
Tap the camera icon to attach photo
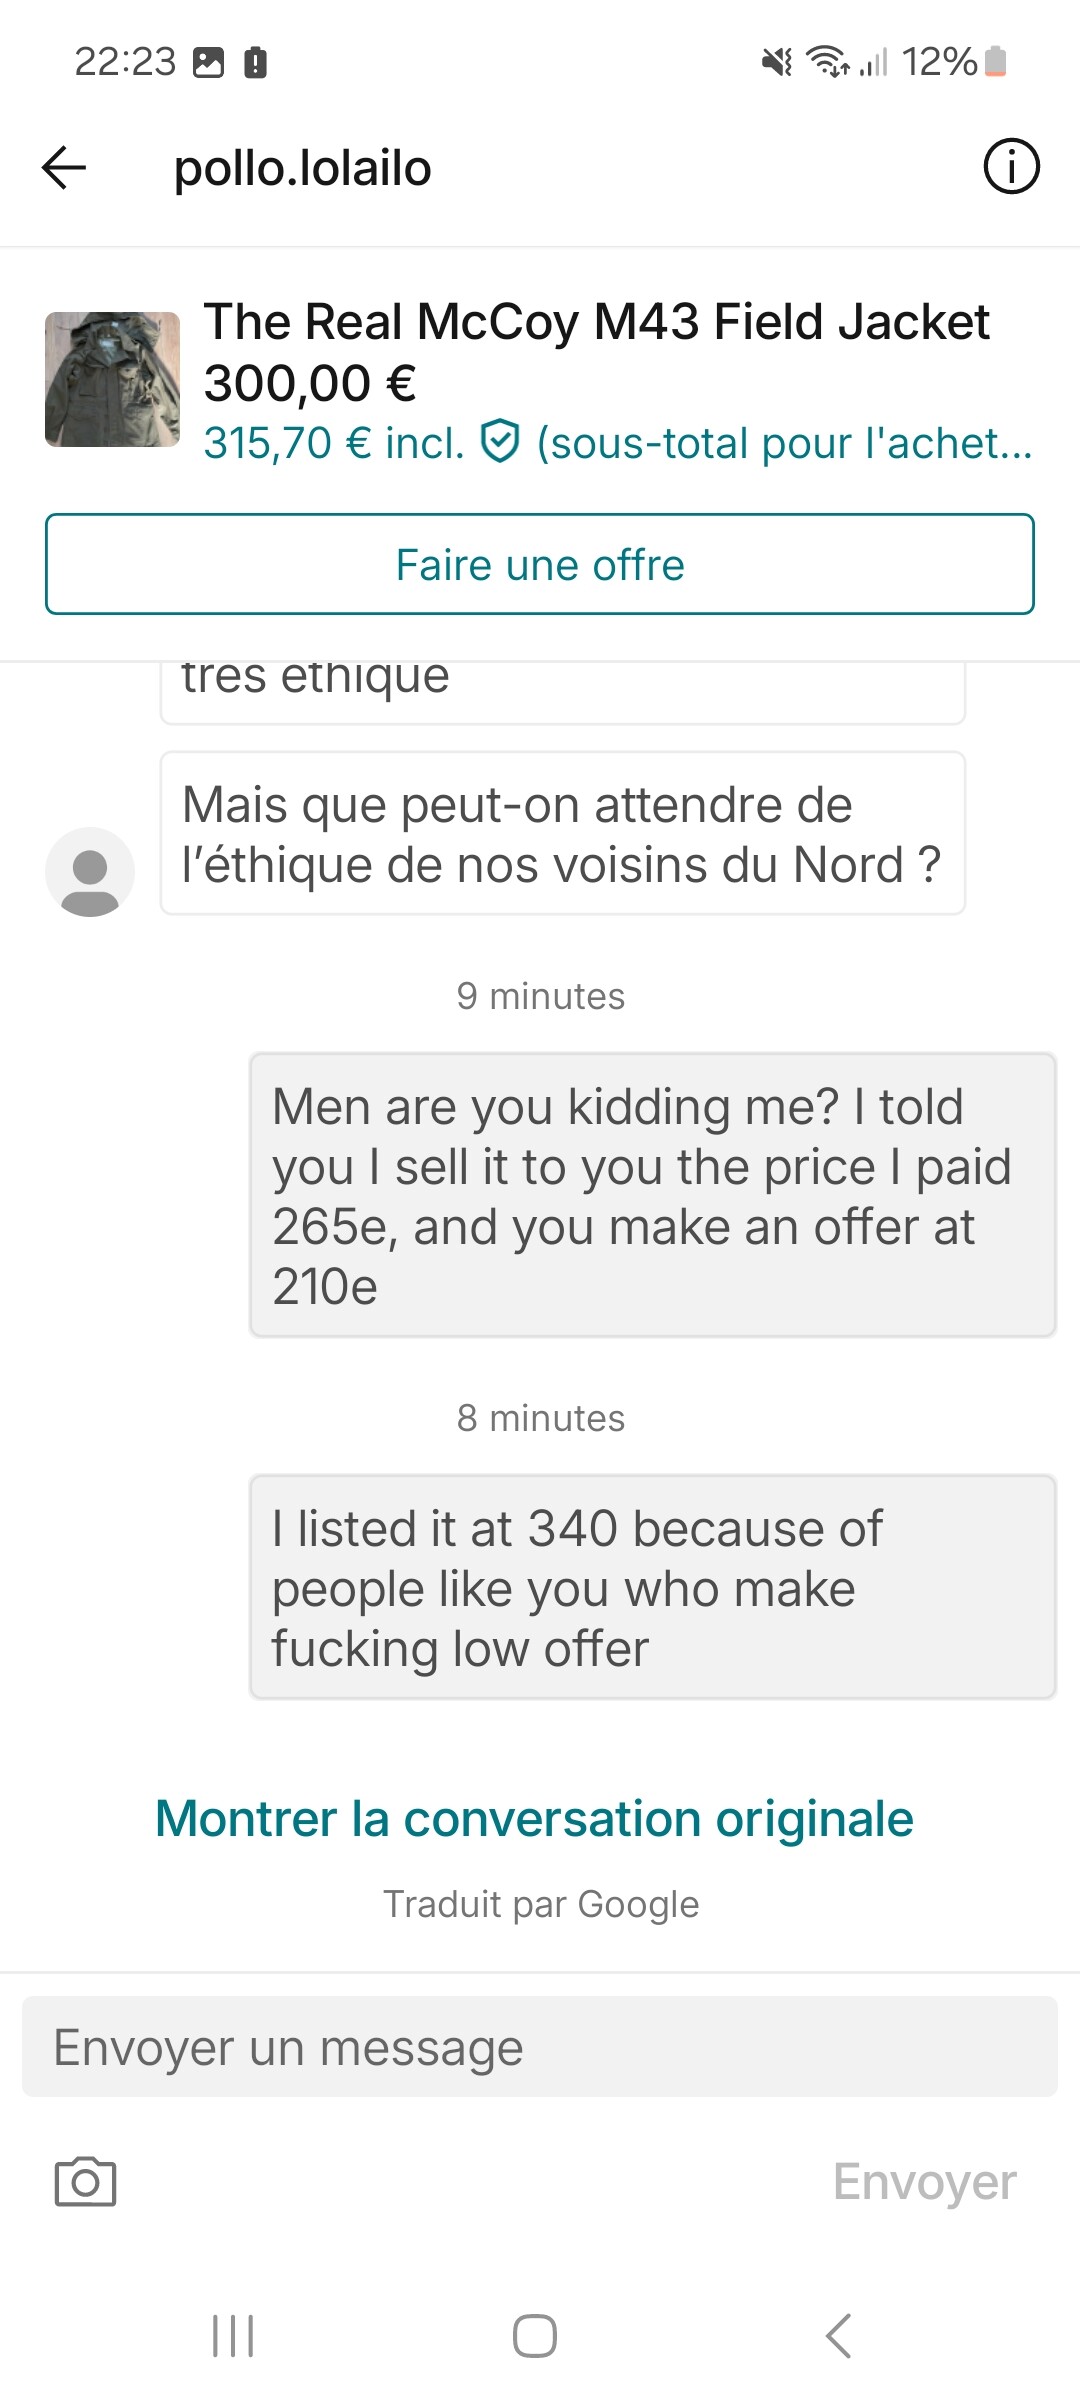point(85,2181)
